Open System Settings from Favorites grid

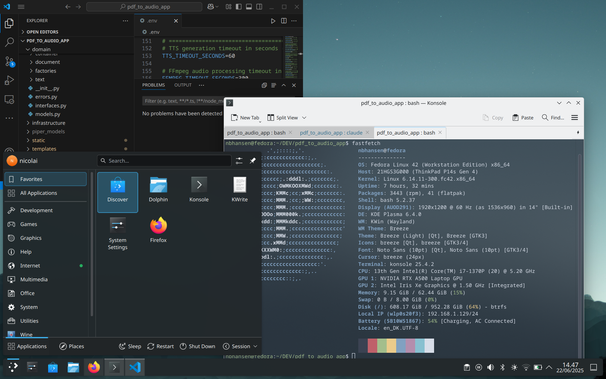click(117, 234)
